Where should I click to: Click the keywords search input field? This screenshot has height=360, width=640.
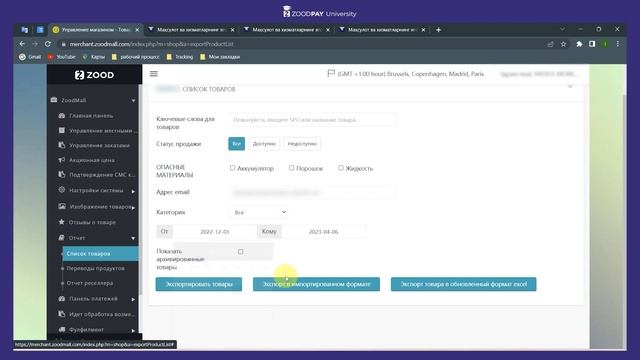pyautogui.click(x=312, y=120)
